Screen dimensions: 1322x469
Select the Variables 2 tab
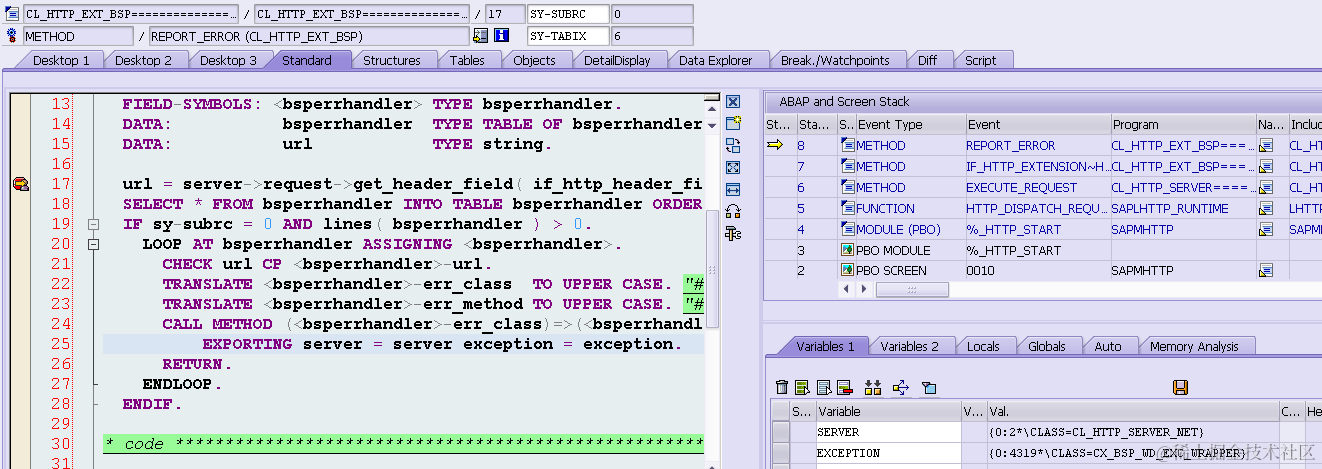[x=909, y=346]
